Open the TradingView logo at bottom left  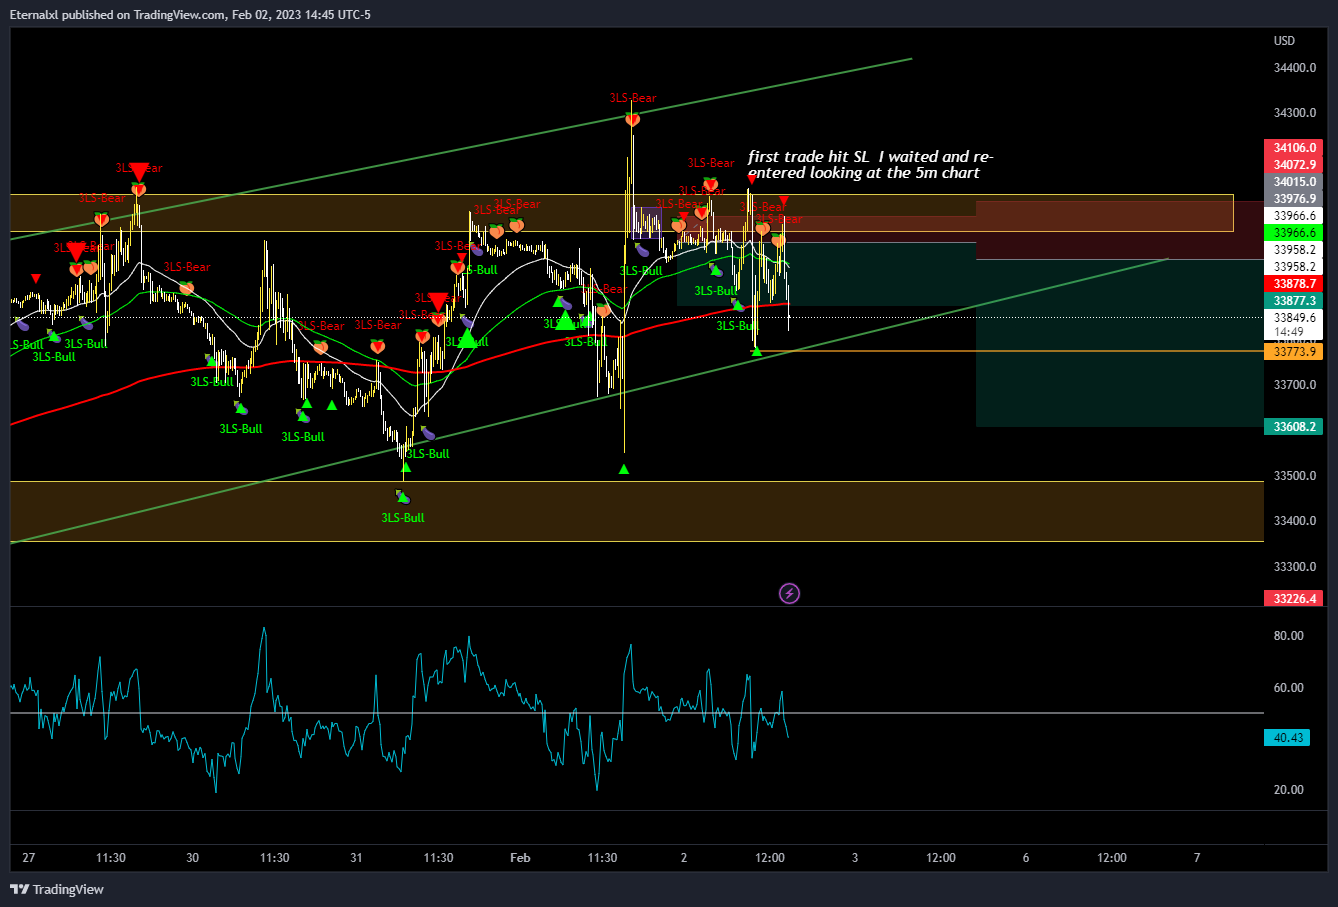pyautogui.click(x=57, y=889)
